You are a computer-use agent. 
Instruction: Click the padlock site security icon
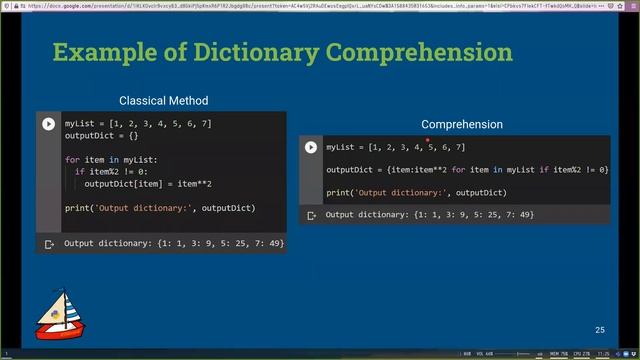[x=16, y=6]
